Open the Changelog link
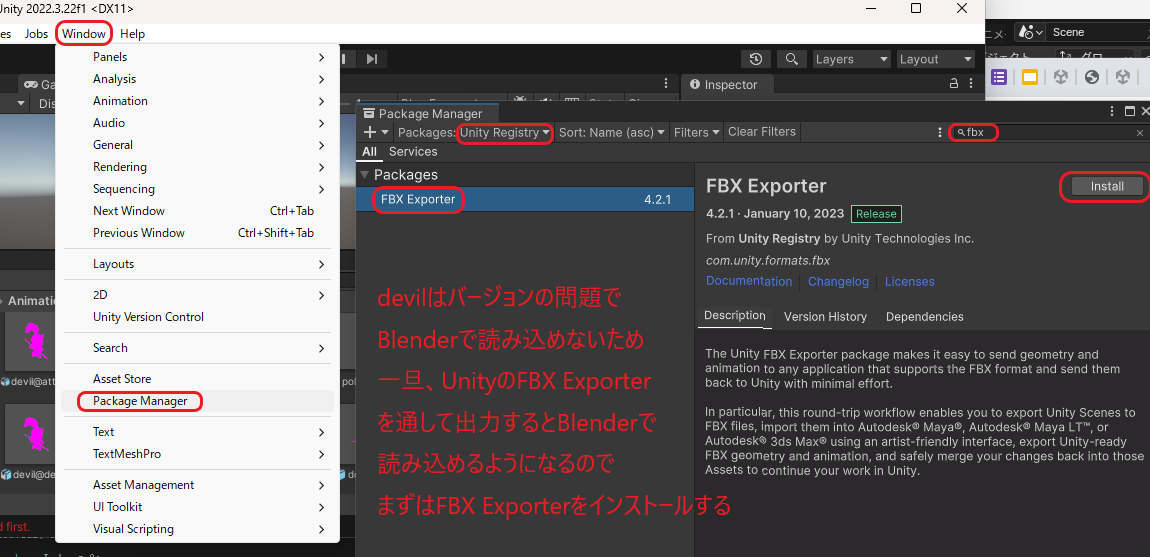This screenshot has height=557, width=1150. click(x=838, y=282)
